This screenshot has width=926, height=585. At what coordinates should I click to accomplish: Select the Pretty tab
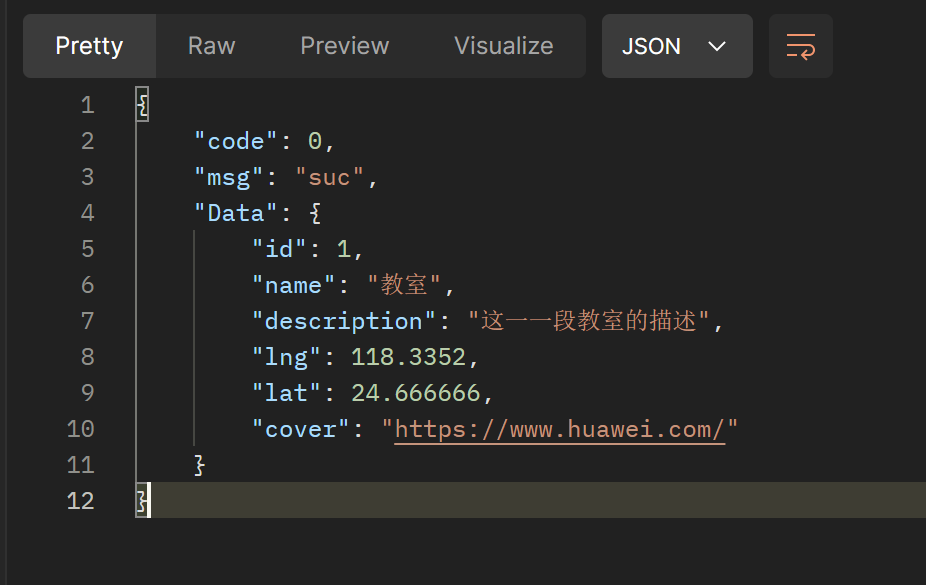88,45
